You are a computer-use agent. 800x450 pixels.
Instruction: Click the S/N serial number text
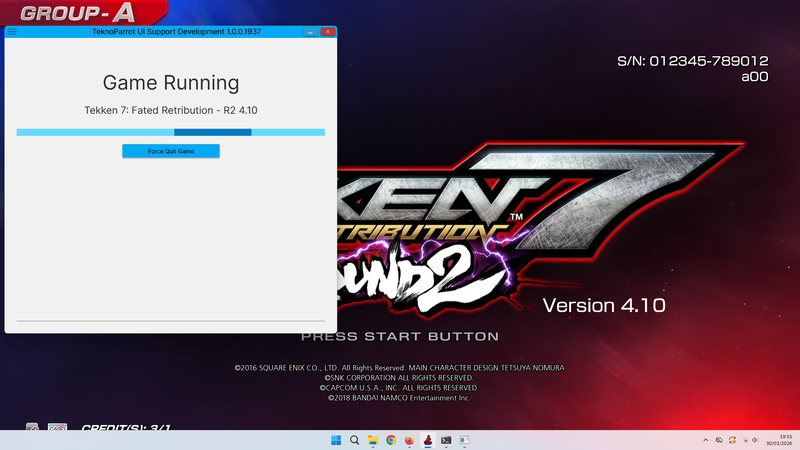point(693,61)
